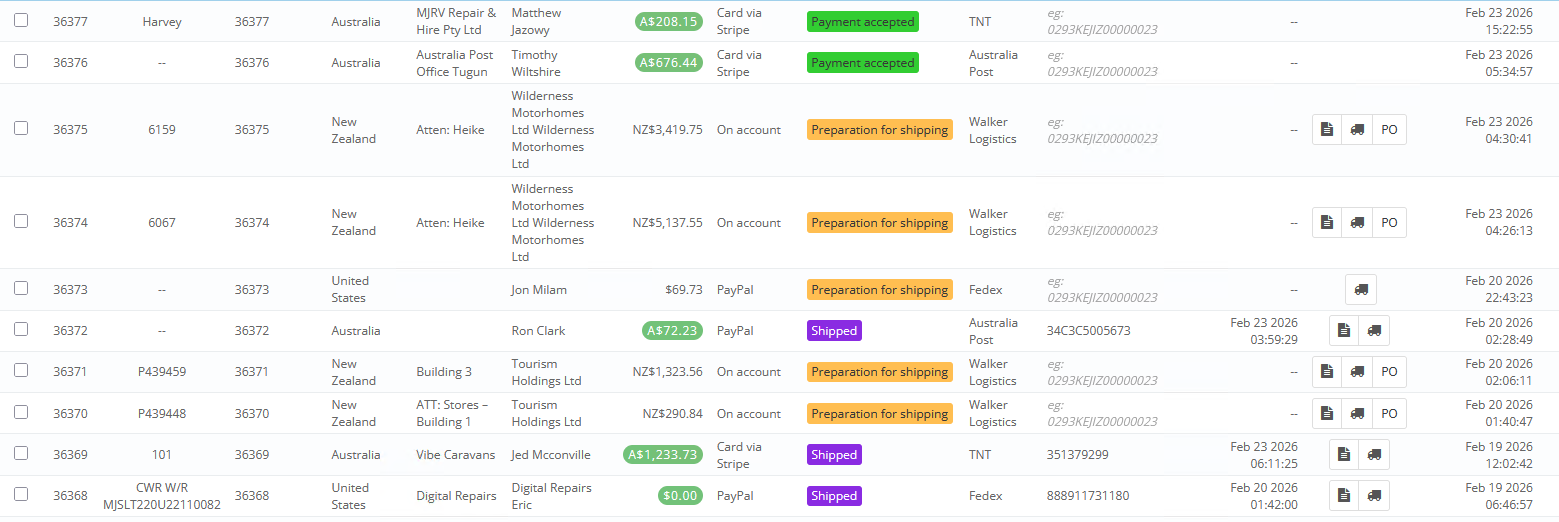Click the Payment accepted status for order 36376
Screen dimensions: 1559x522
[x=862, y=63]
